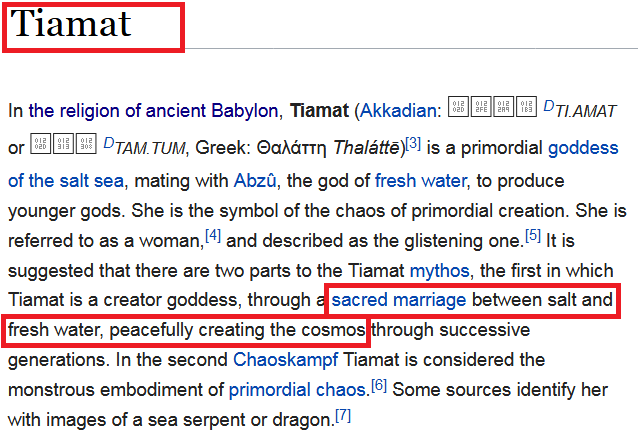Click the Tiamat page heading
638x438 pixels.
(70, 24)
